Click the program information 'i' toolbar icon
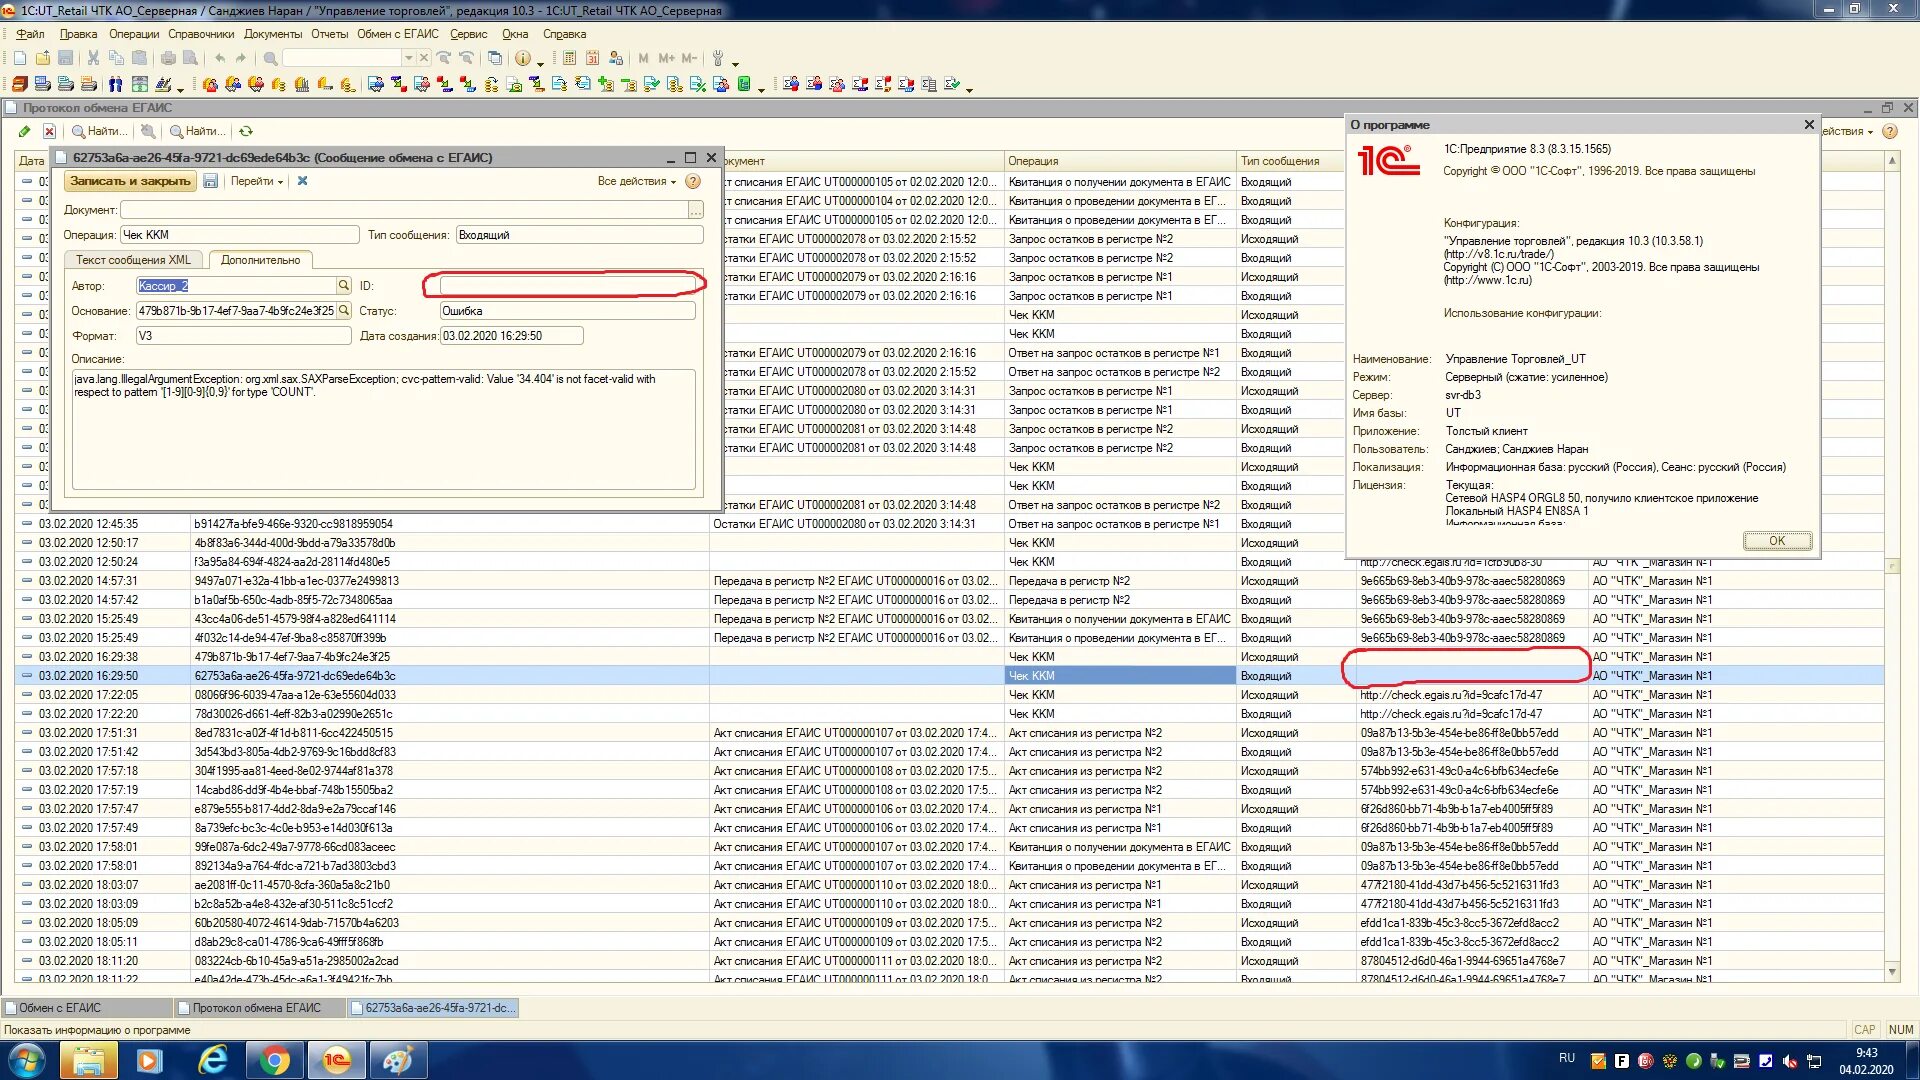This screenshot has height=1080, width=1920. coord(522,58)
